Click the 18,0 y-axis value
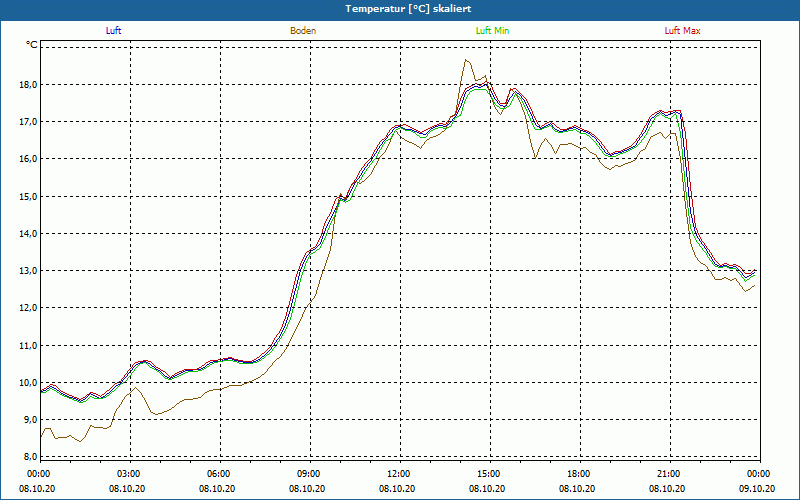 pos(29,84)
